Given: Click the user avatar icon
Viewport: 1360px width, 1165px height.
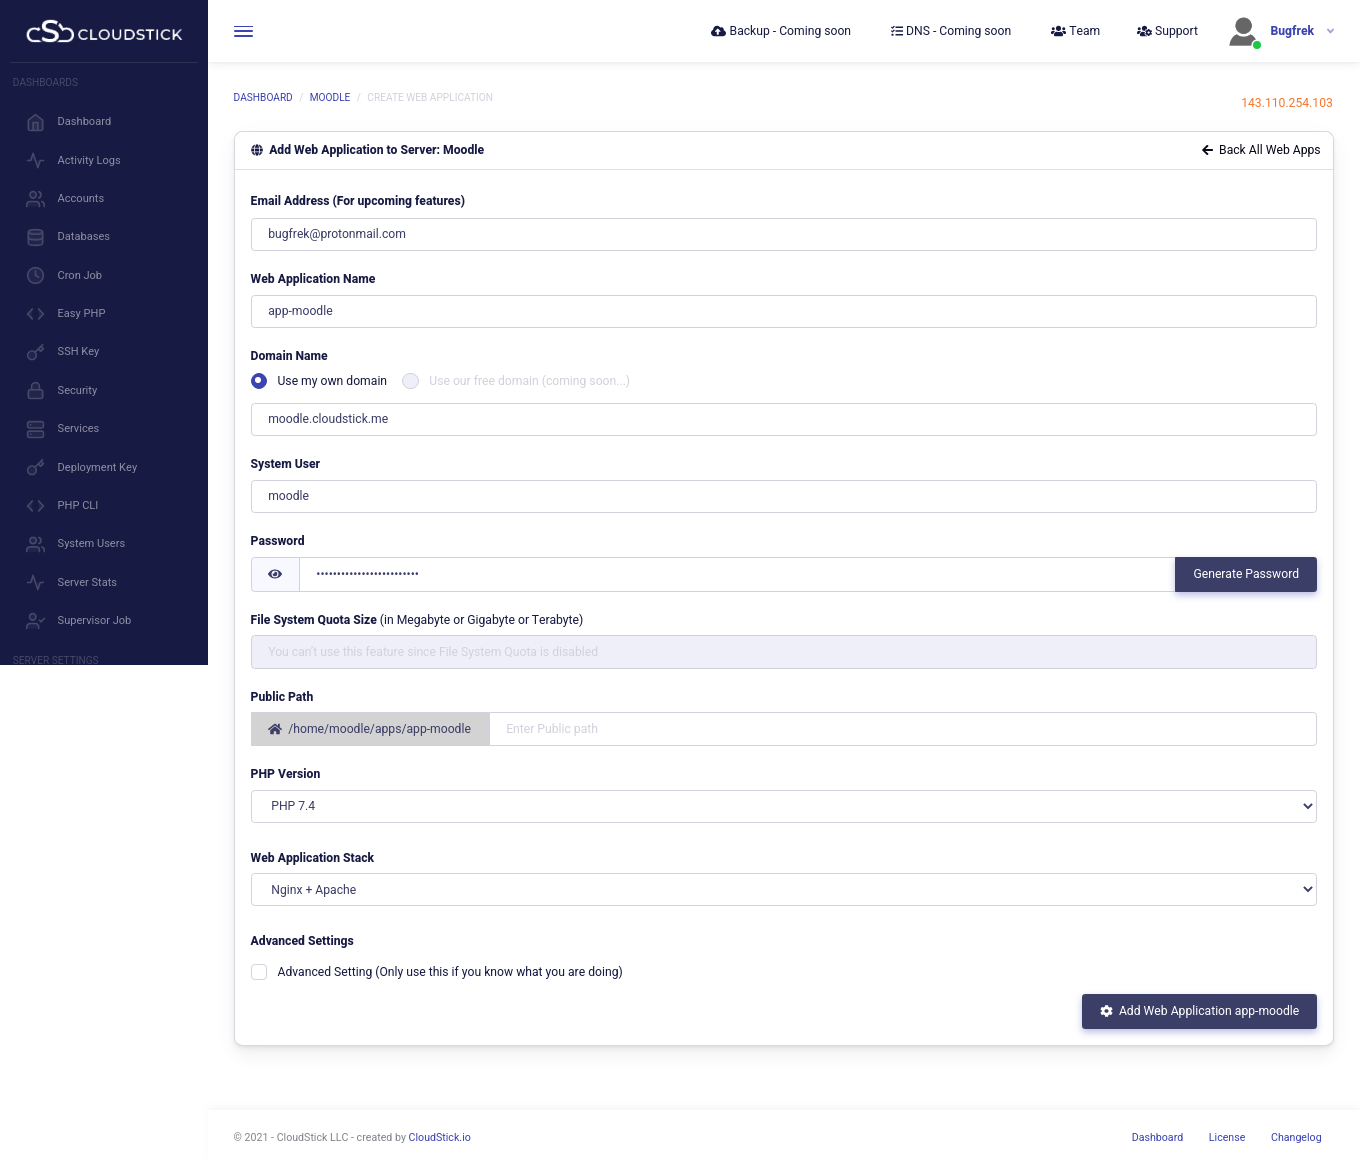Looking at the screenshot, I should coord(1243,32).
